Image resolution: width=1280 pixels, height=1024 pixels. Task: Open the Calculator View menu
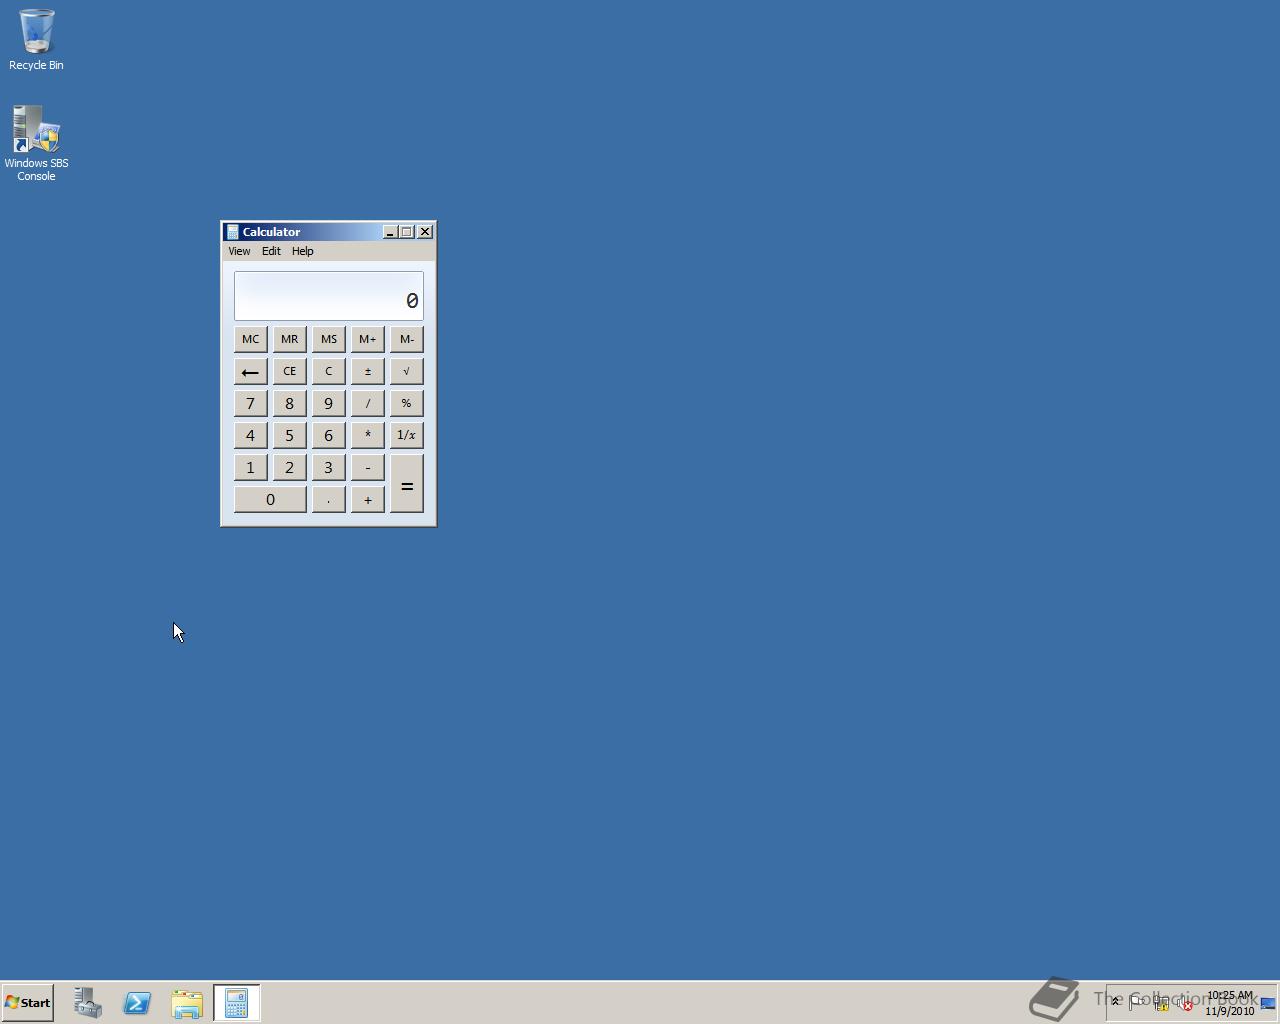click(239, 251)
